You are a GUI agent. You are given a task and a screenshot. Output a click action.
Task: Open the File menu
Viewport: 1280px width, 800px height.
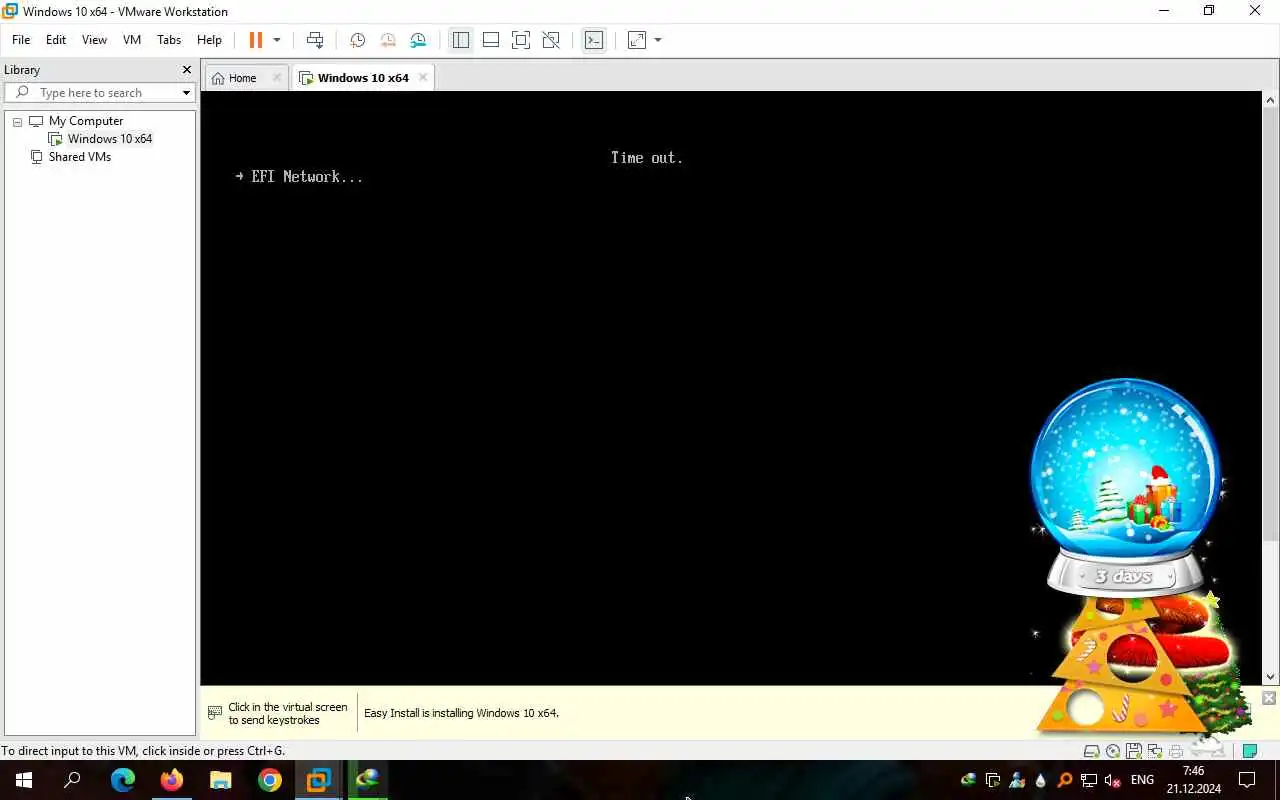pos(21,40)
